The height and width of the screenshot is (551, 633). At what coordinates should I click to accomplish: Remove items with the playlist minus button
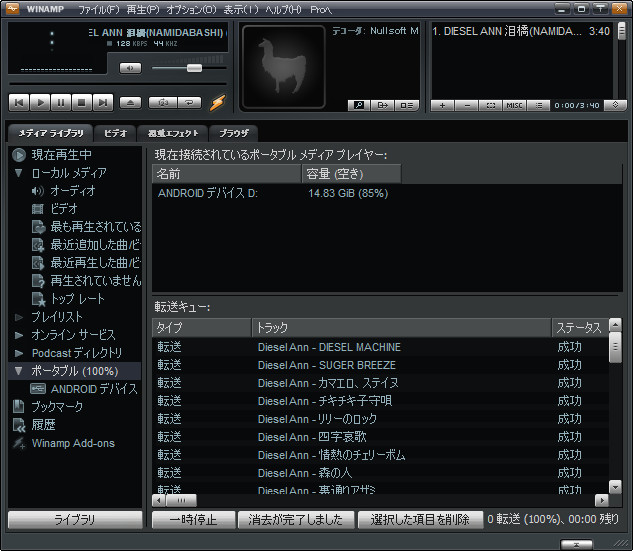coord(467,105)
